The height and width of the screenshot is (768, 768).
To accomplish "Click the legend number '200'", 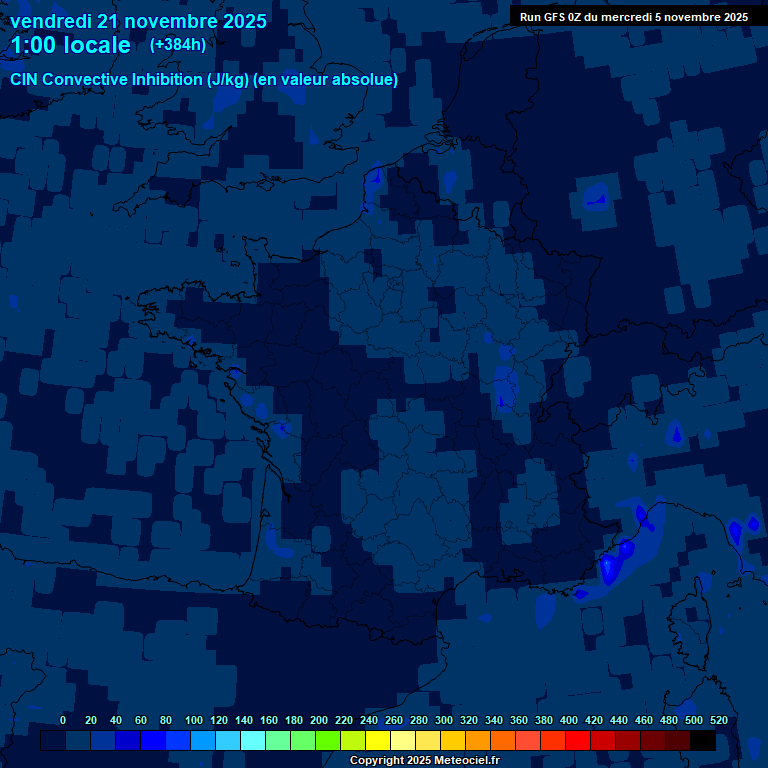I will (x=319, y=720).
